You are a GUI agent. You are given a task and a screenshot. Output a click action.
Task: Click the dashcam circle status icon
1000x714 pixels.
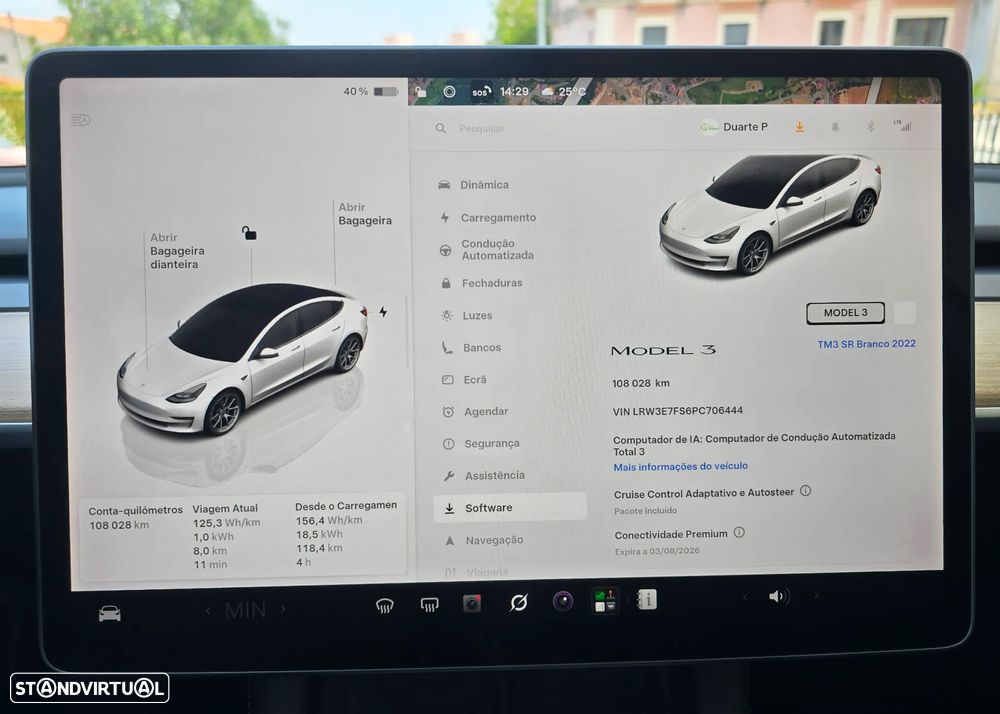[x=450, y=92]
